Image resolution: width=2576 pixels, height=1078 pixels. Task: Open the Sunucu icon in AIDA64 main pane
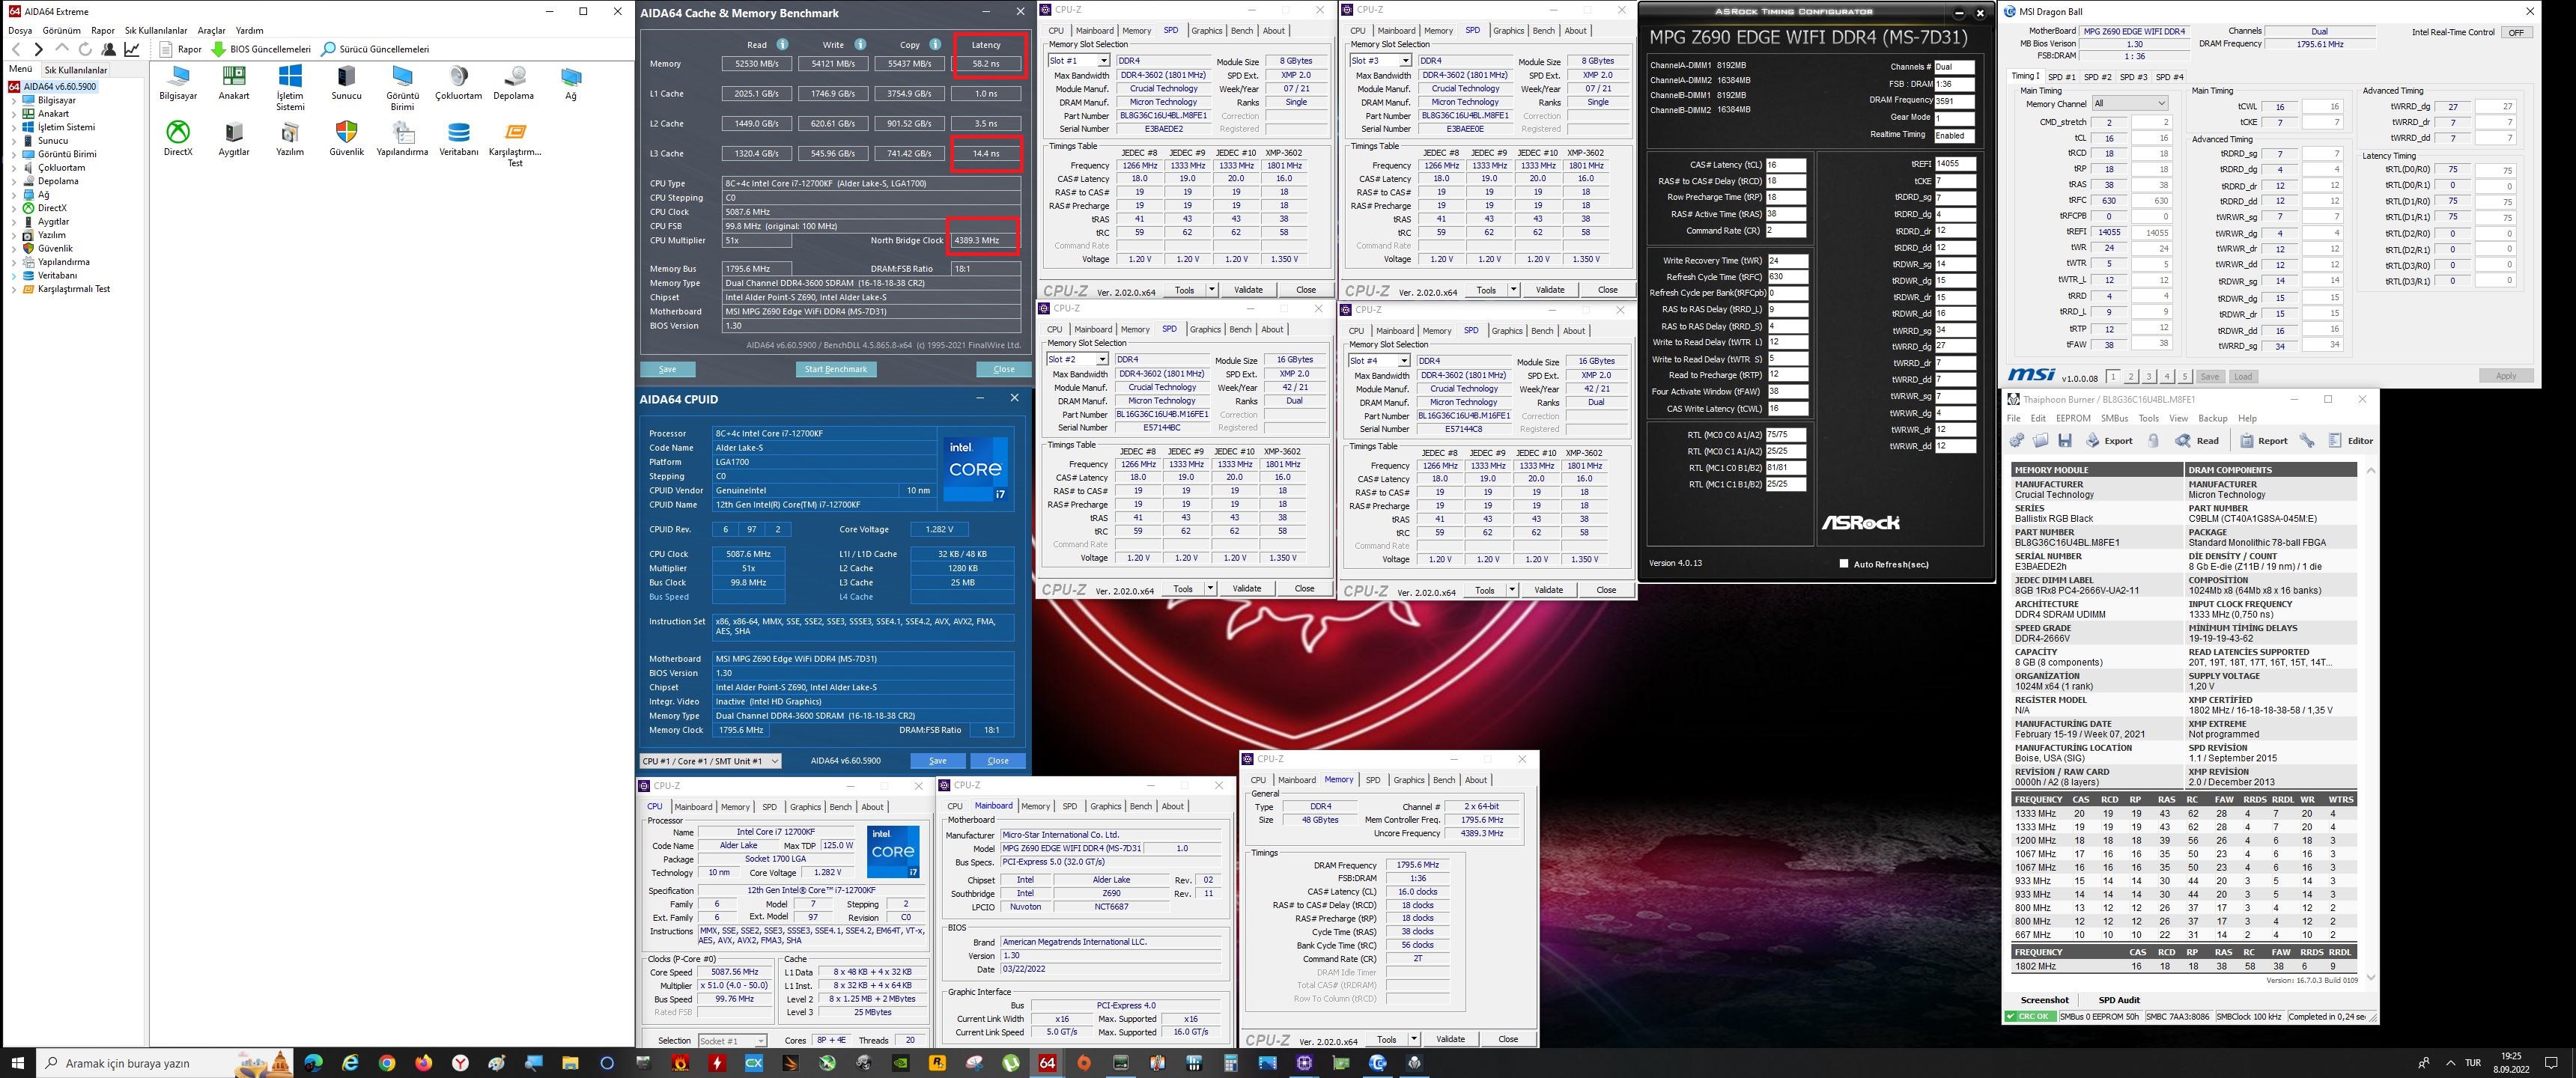(x=346, y=83)
